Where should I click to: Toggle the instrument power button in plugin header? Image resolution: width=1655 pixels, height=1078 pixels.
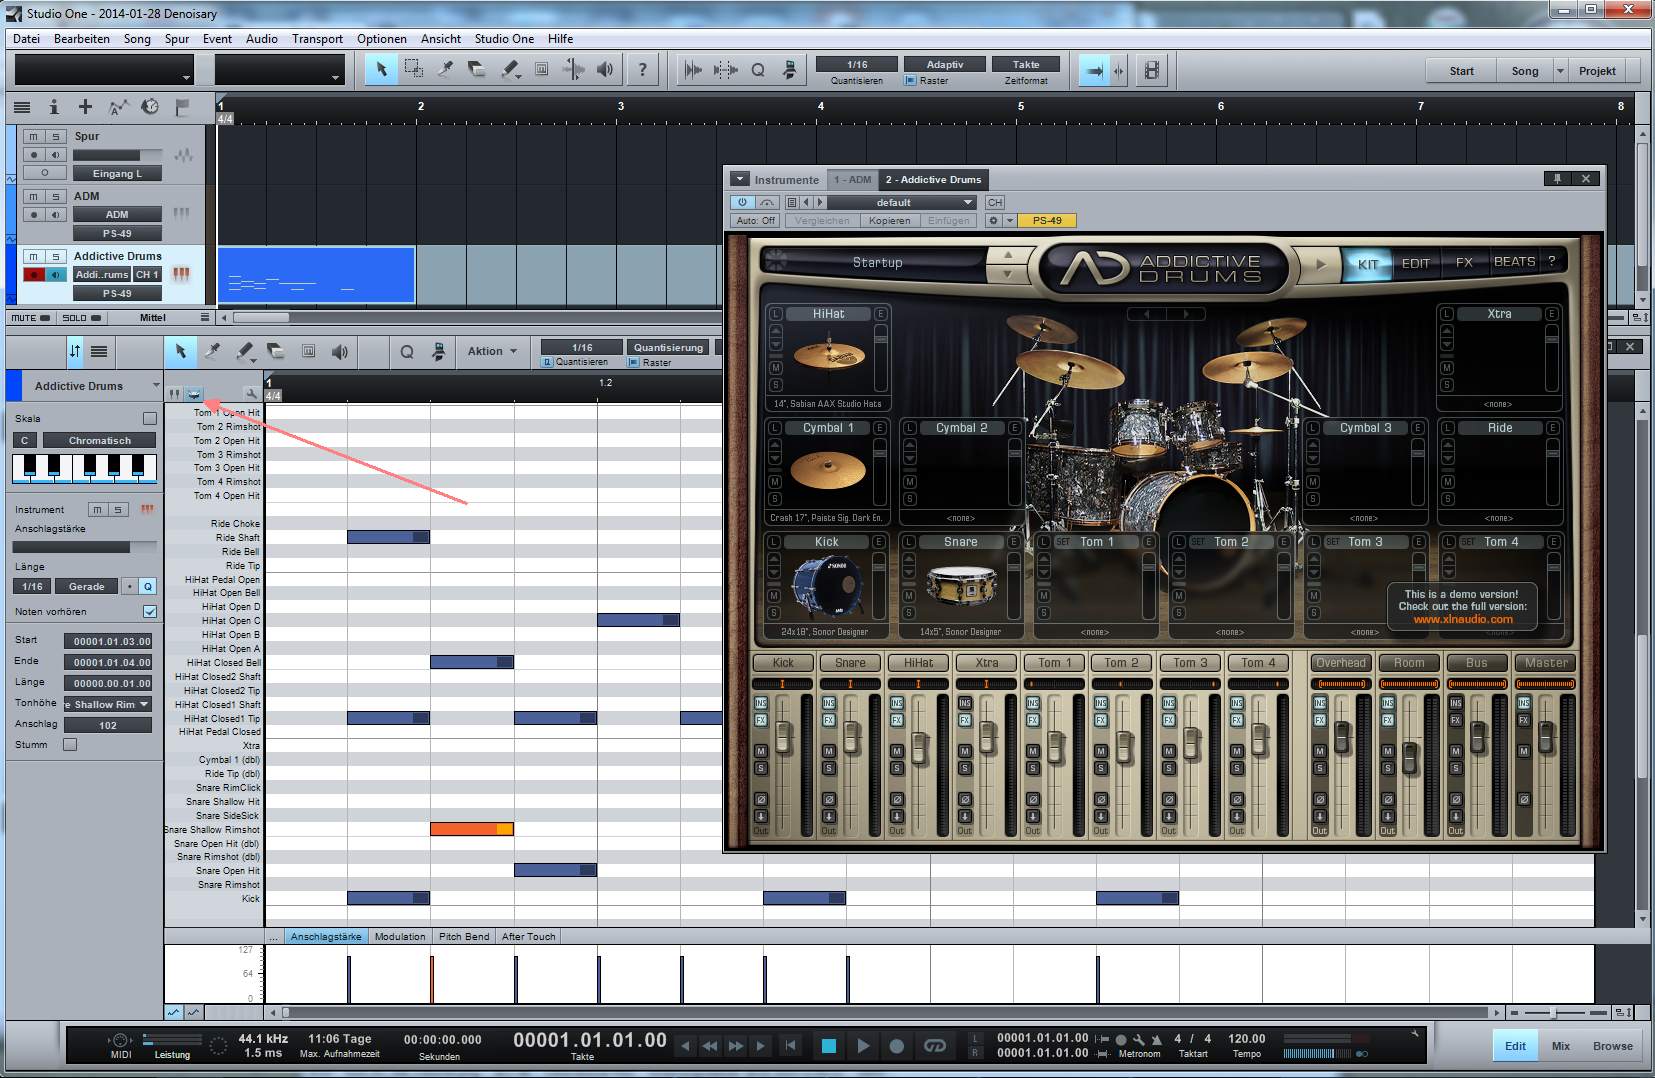click(x=742, y=202)
